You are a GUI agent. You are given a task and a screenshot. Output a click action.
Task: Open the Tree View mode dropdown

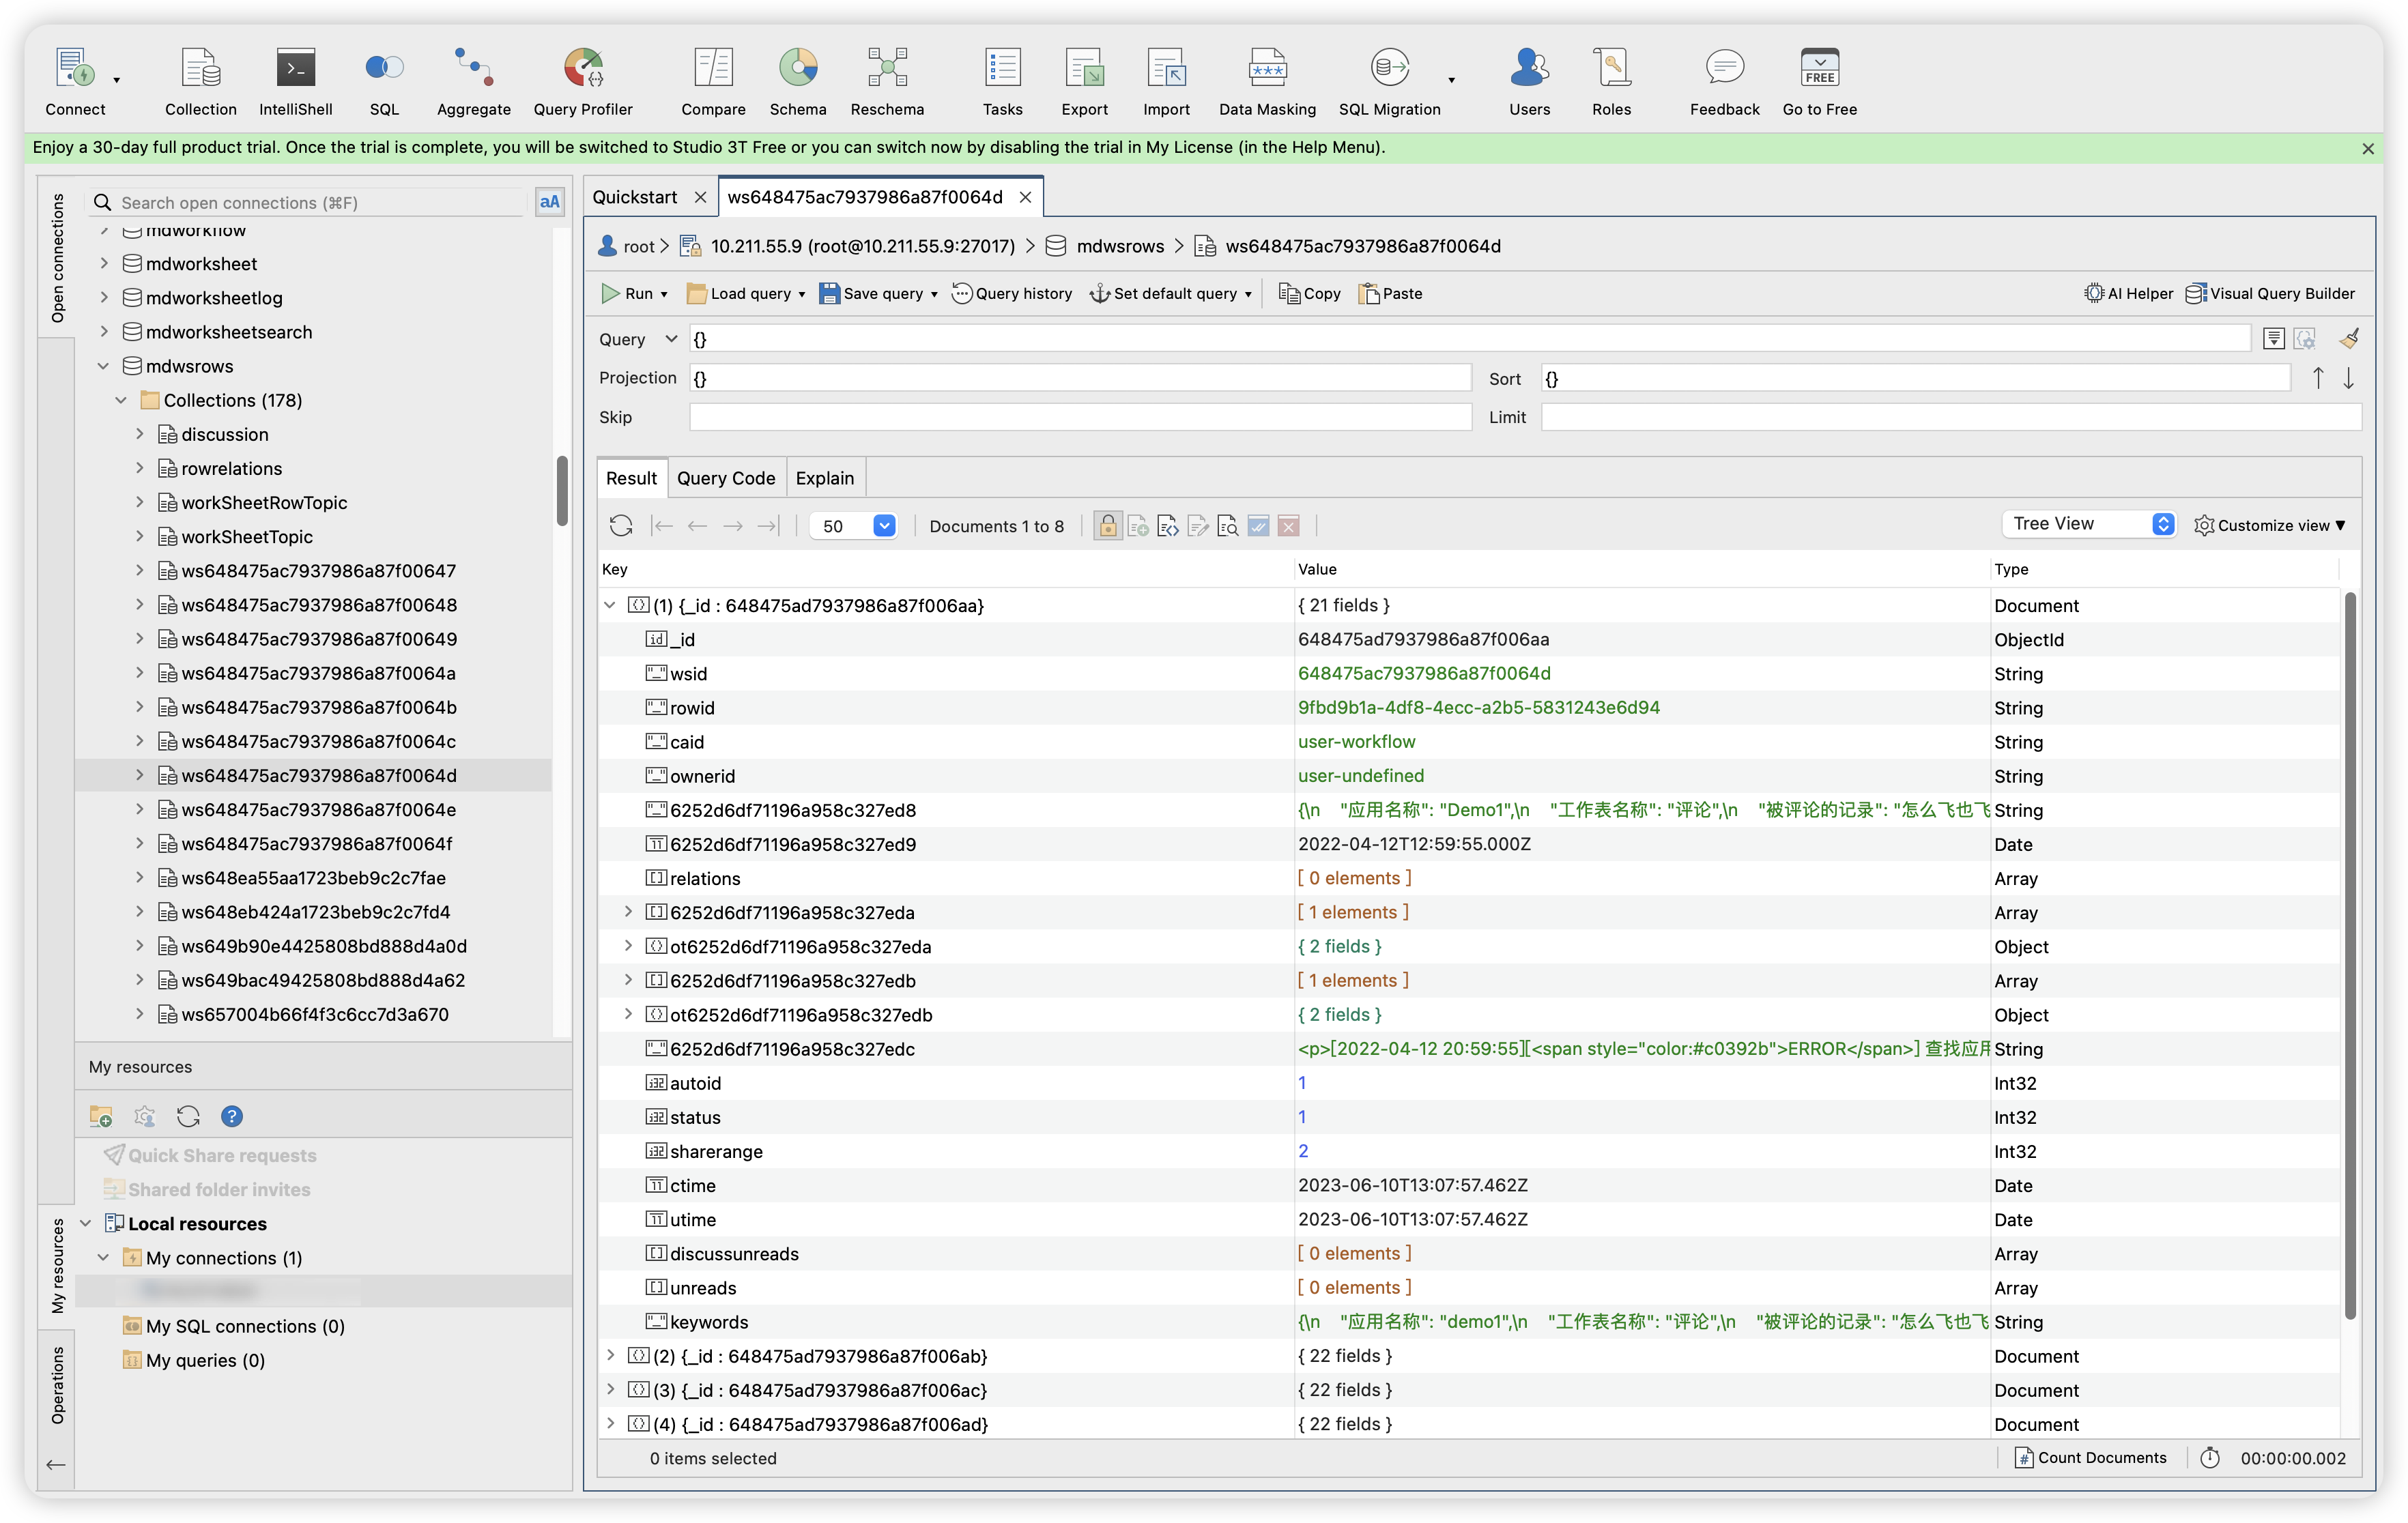tap(2162, 524)
